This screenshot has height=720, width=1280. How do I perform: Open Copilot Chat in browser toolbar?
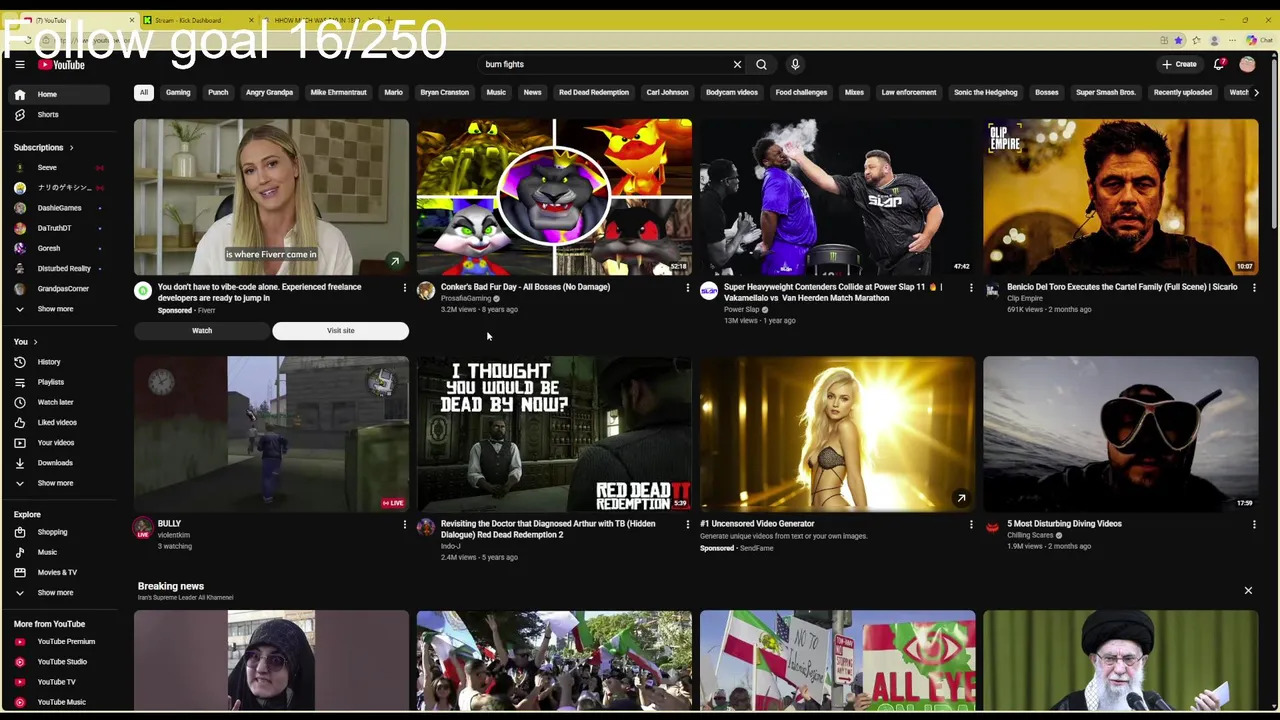click(1259, 40)
